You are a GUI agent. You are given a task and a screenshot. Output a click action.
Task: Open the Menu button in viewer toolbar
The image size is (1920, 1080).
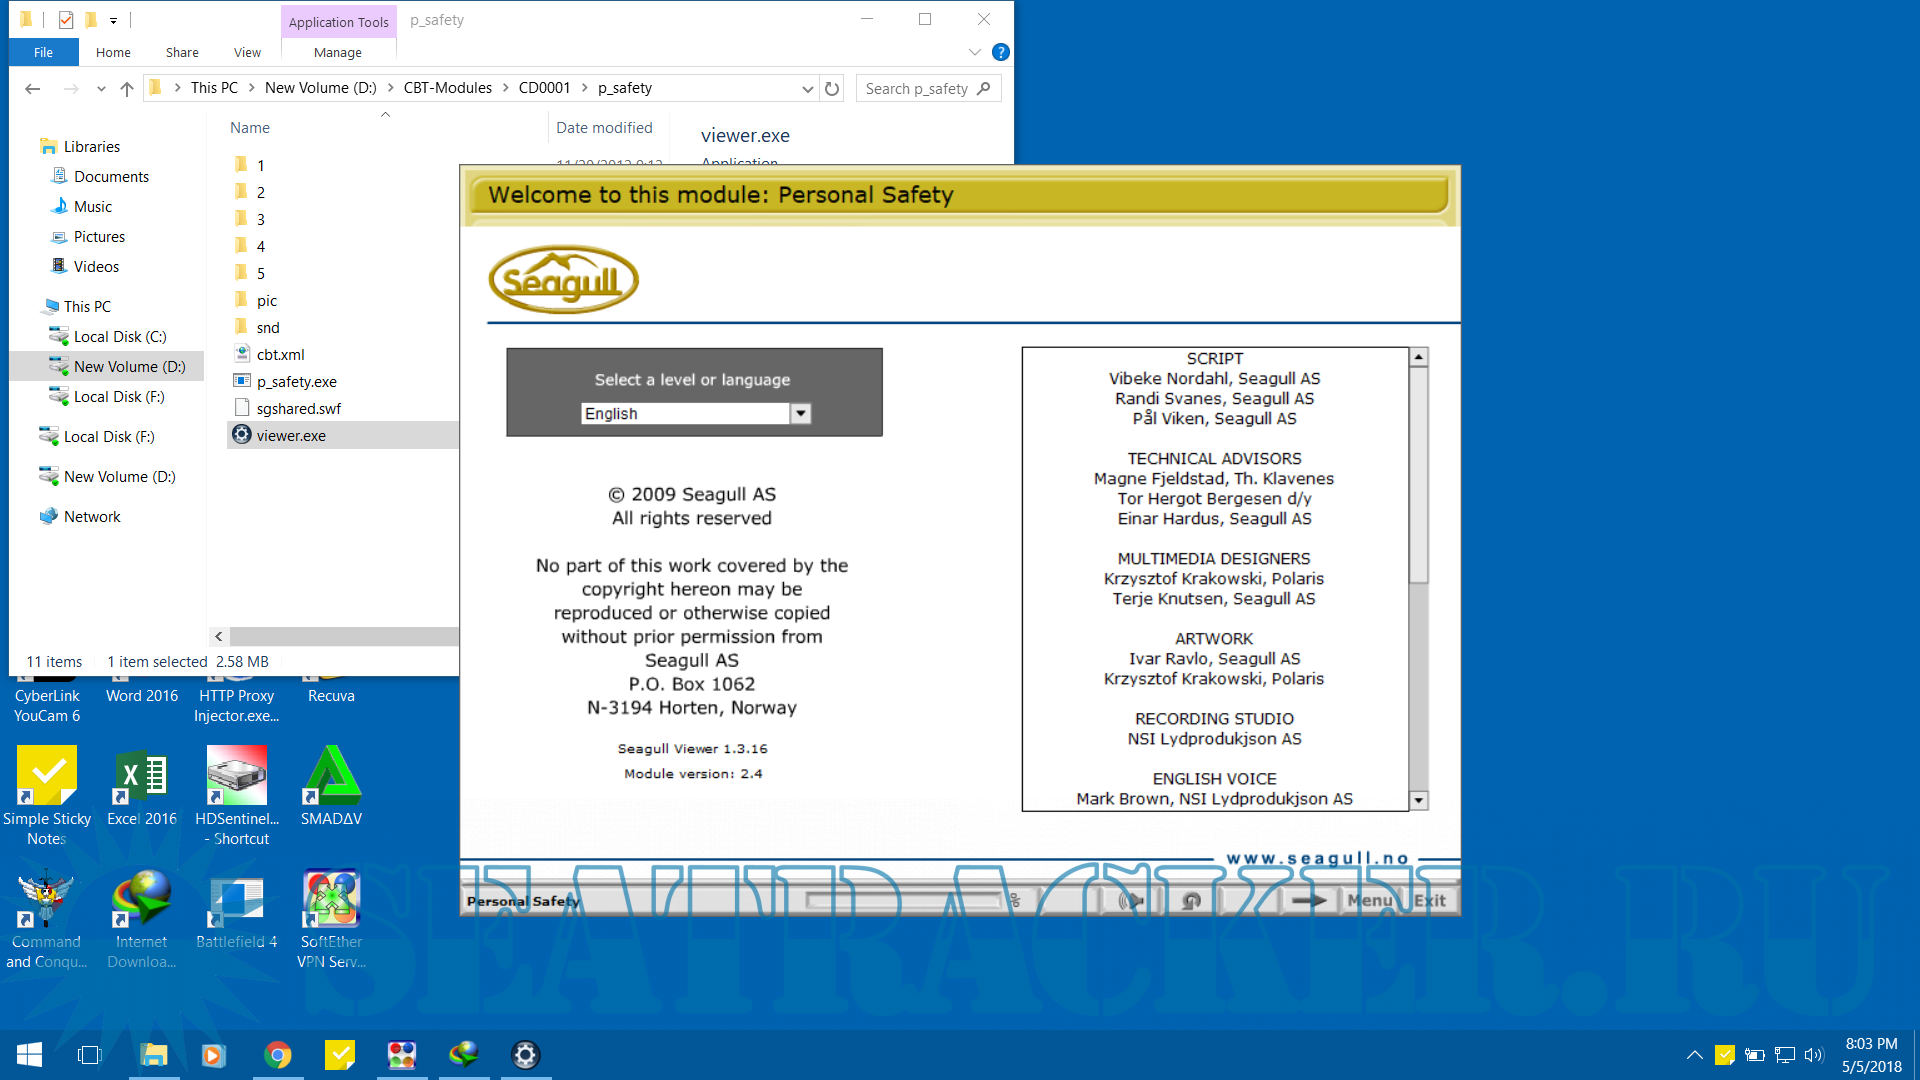(x=1369, y=901)
